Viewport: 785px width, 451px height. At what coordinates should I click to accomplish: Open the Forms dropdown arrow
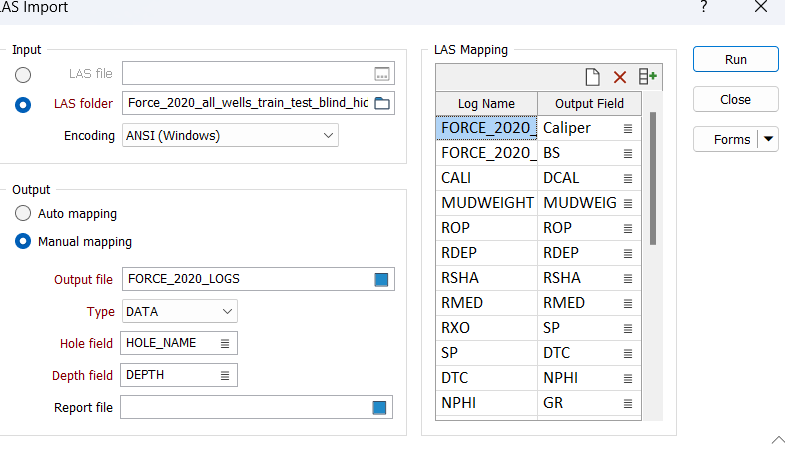[769, 140]
